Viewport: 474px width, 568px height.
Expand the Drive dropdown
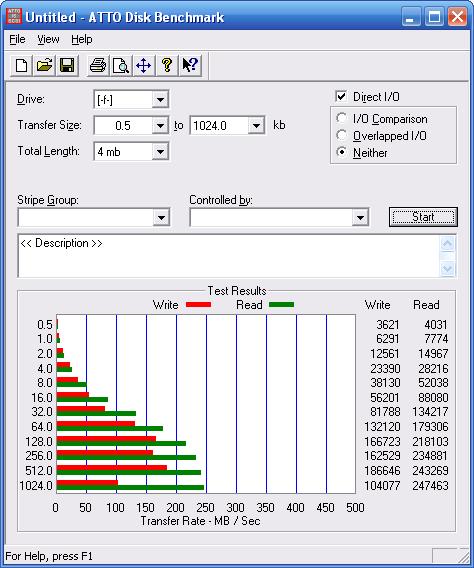[x=160, y=99]
